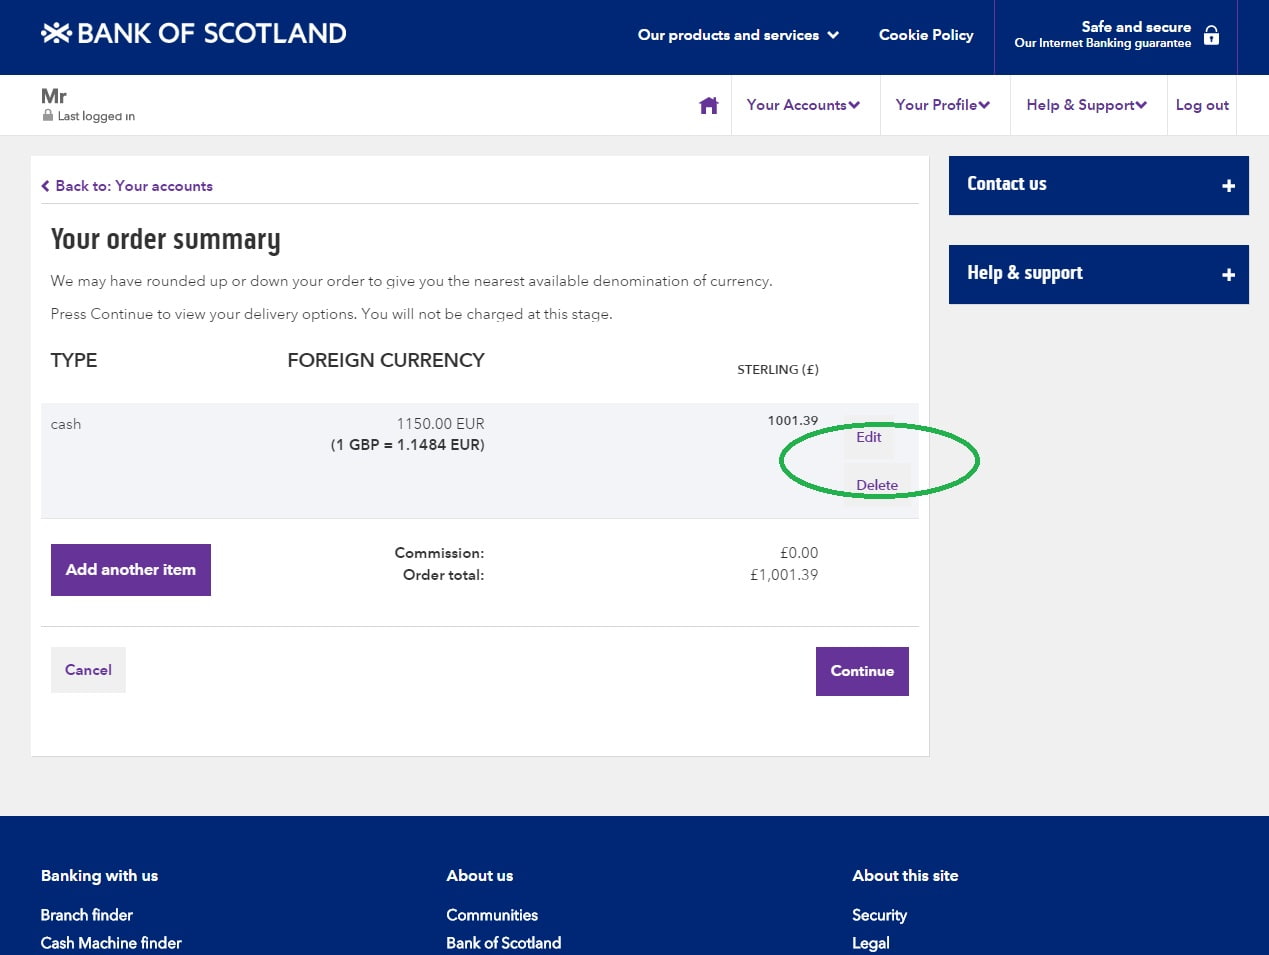Screen dimensions: 1269x955
Task: Select the 1150.00 EUR amount text
Action: (x=440, y=424)
